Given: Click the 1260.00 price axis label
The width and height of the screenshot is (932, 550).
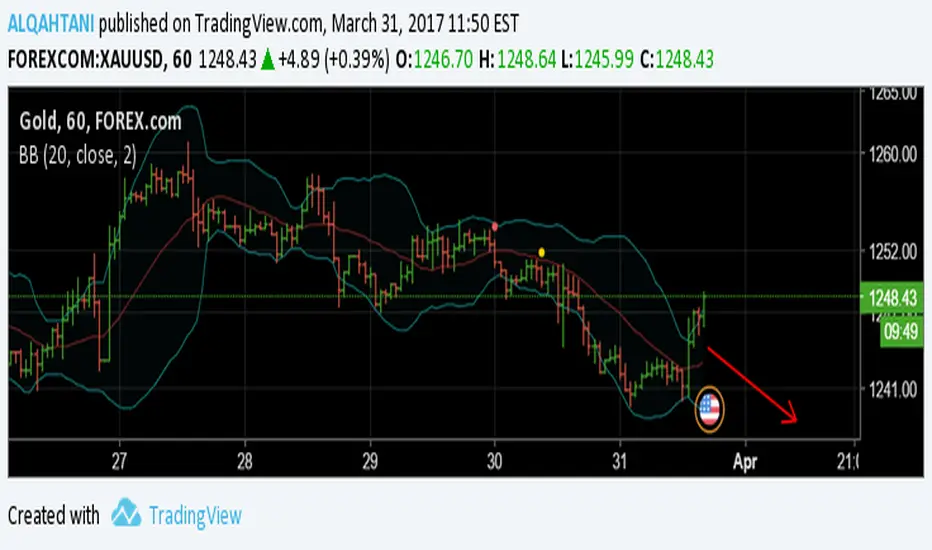Looking at the screenshot, I should (892, 154).
